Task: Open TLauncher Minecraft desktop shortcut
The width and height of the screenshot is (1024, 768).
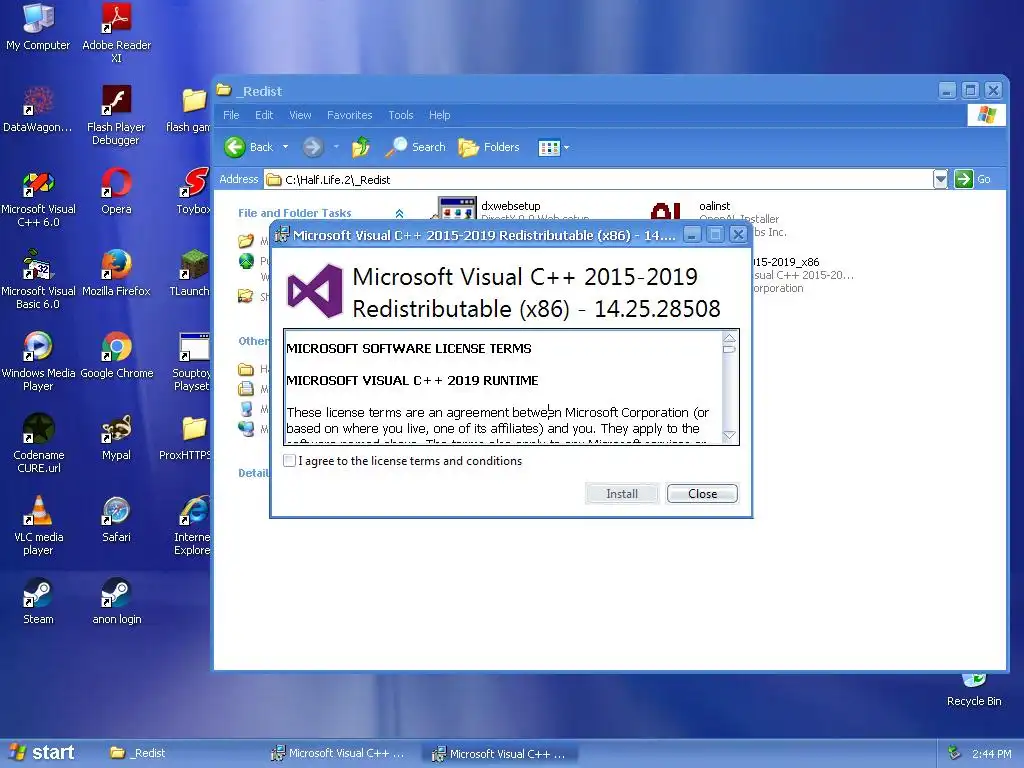Action: point(189,274)
